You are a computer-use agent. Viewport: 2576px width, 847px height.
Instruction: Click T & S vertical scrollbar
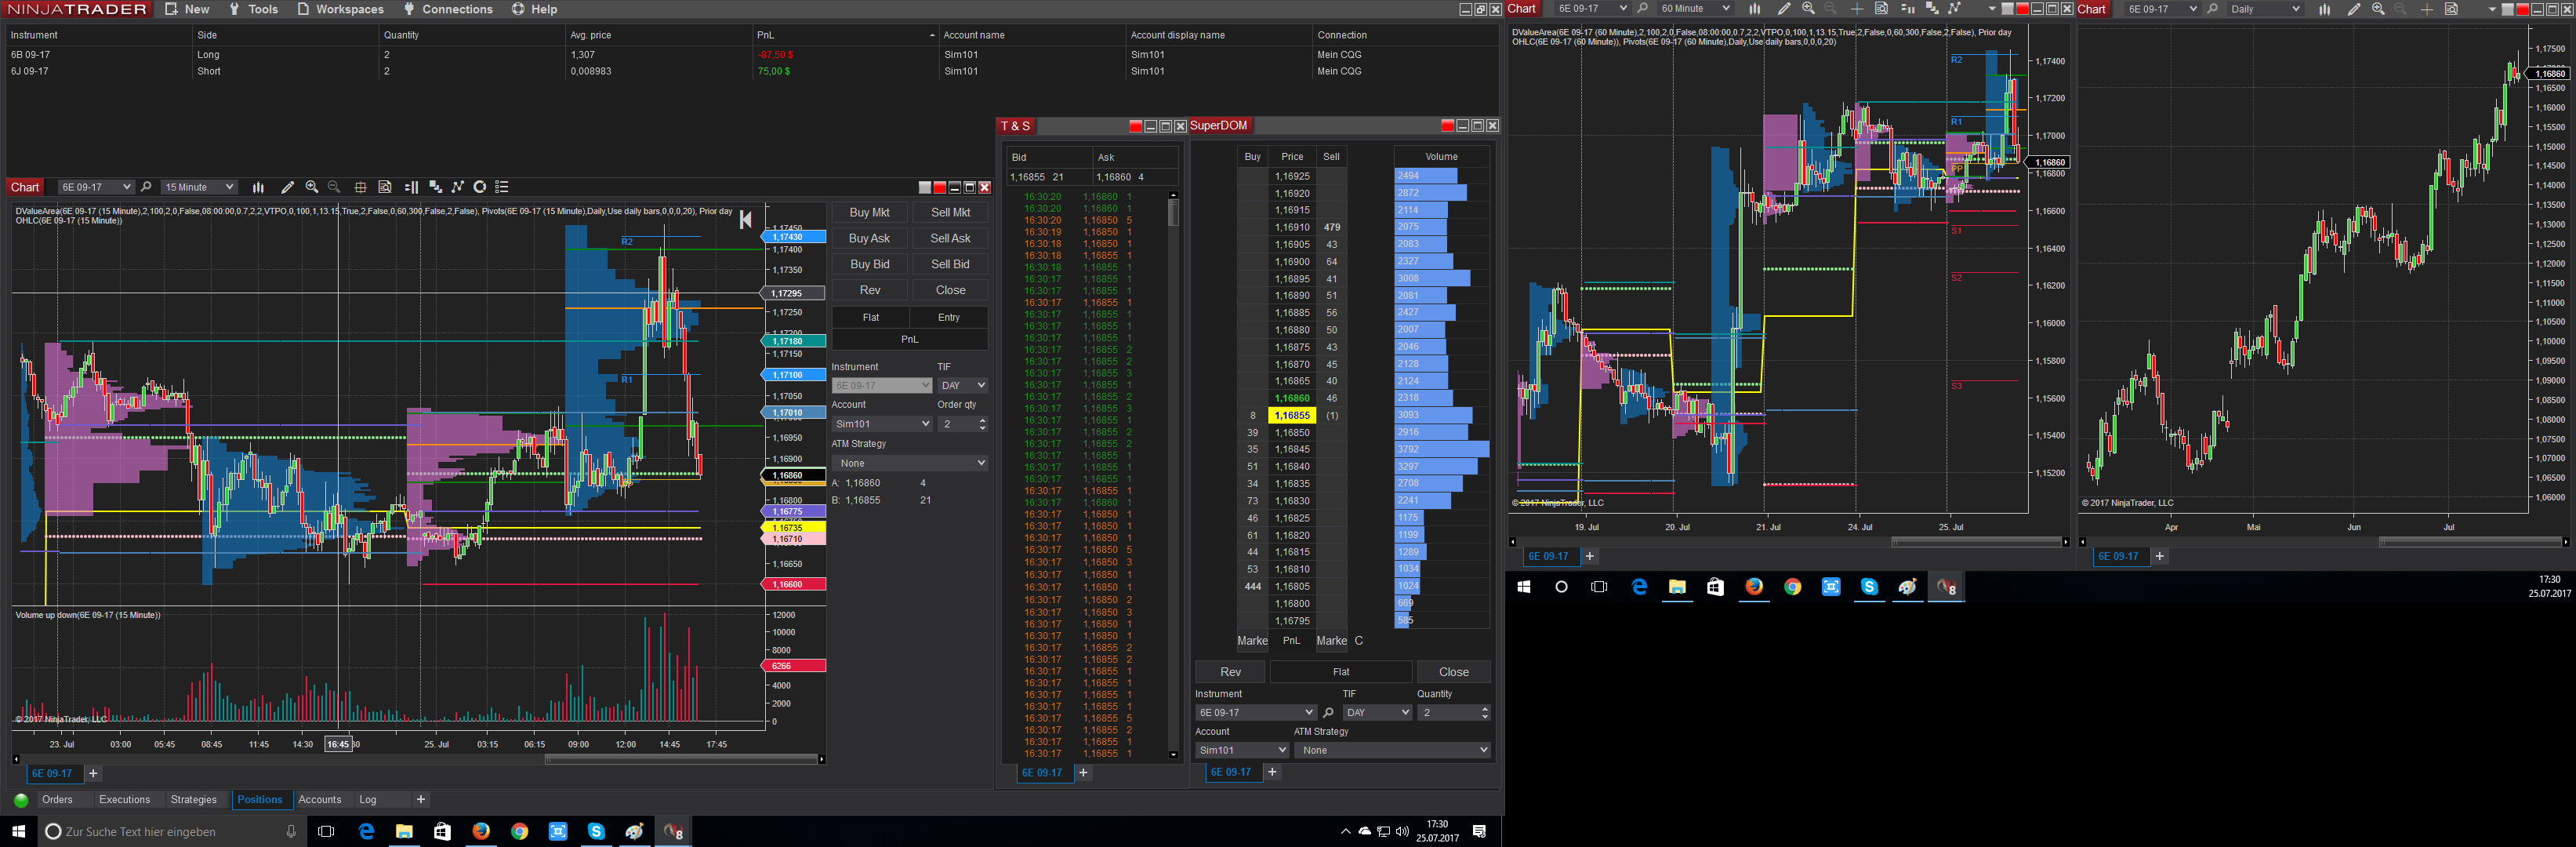pyautogui.click(x=1173, y=474)
